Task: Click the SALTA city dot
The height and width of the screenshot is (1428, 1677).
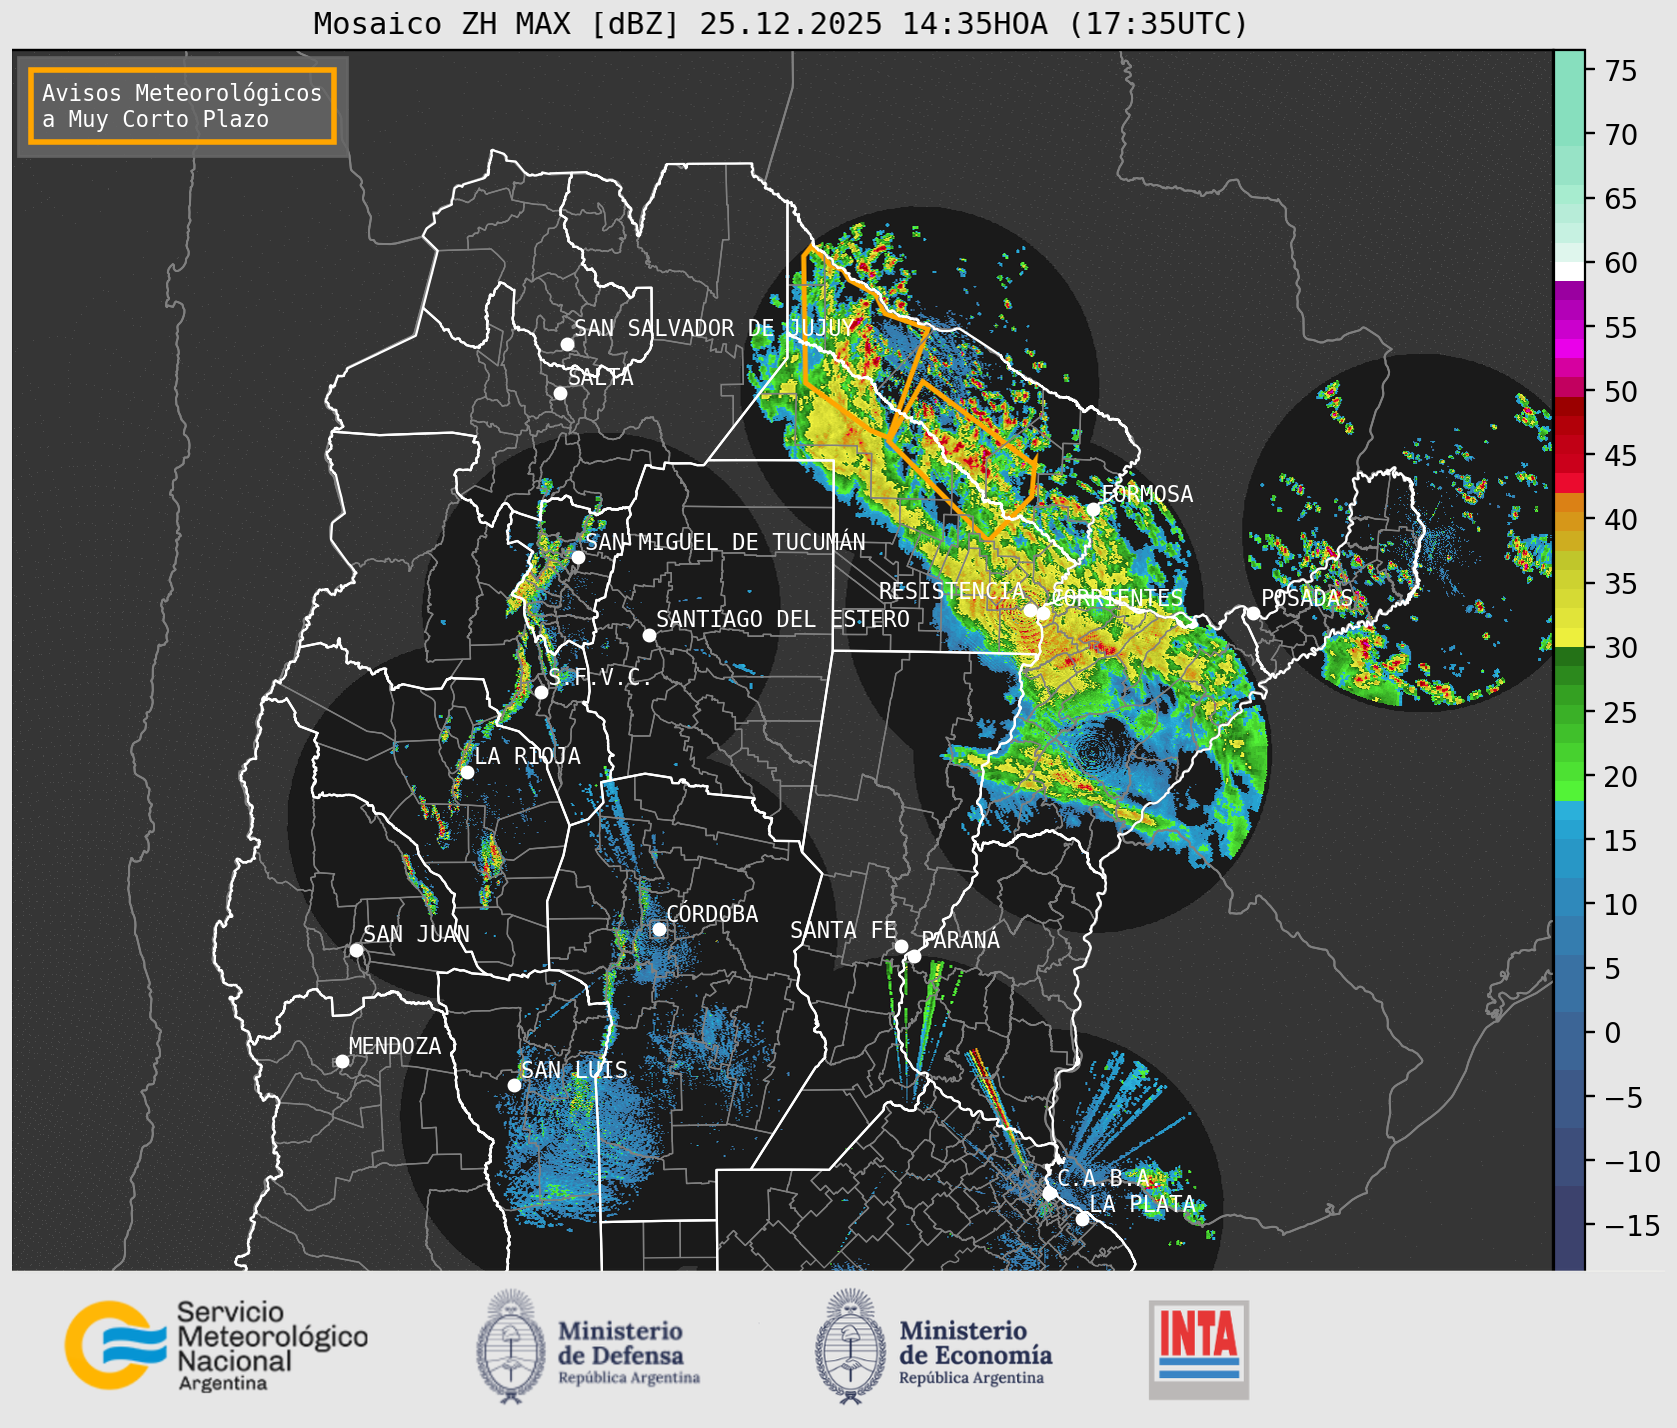Action: pyautogui.click(x=560, y=393)
